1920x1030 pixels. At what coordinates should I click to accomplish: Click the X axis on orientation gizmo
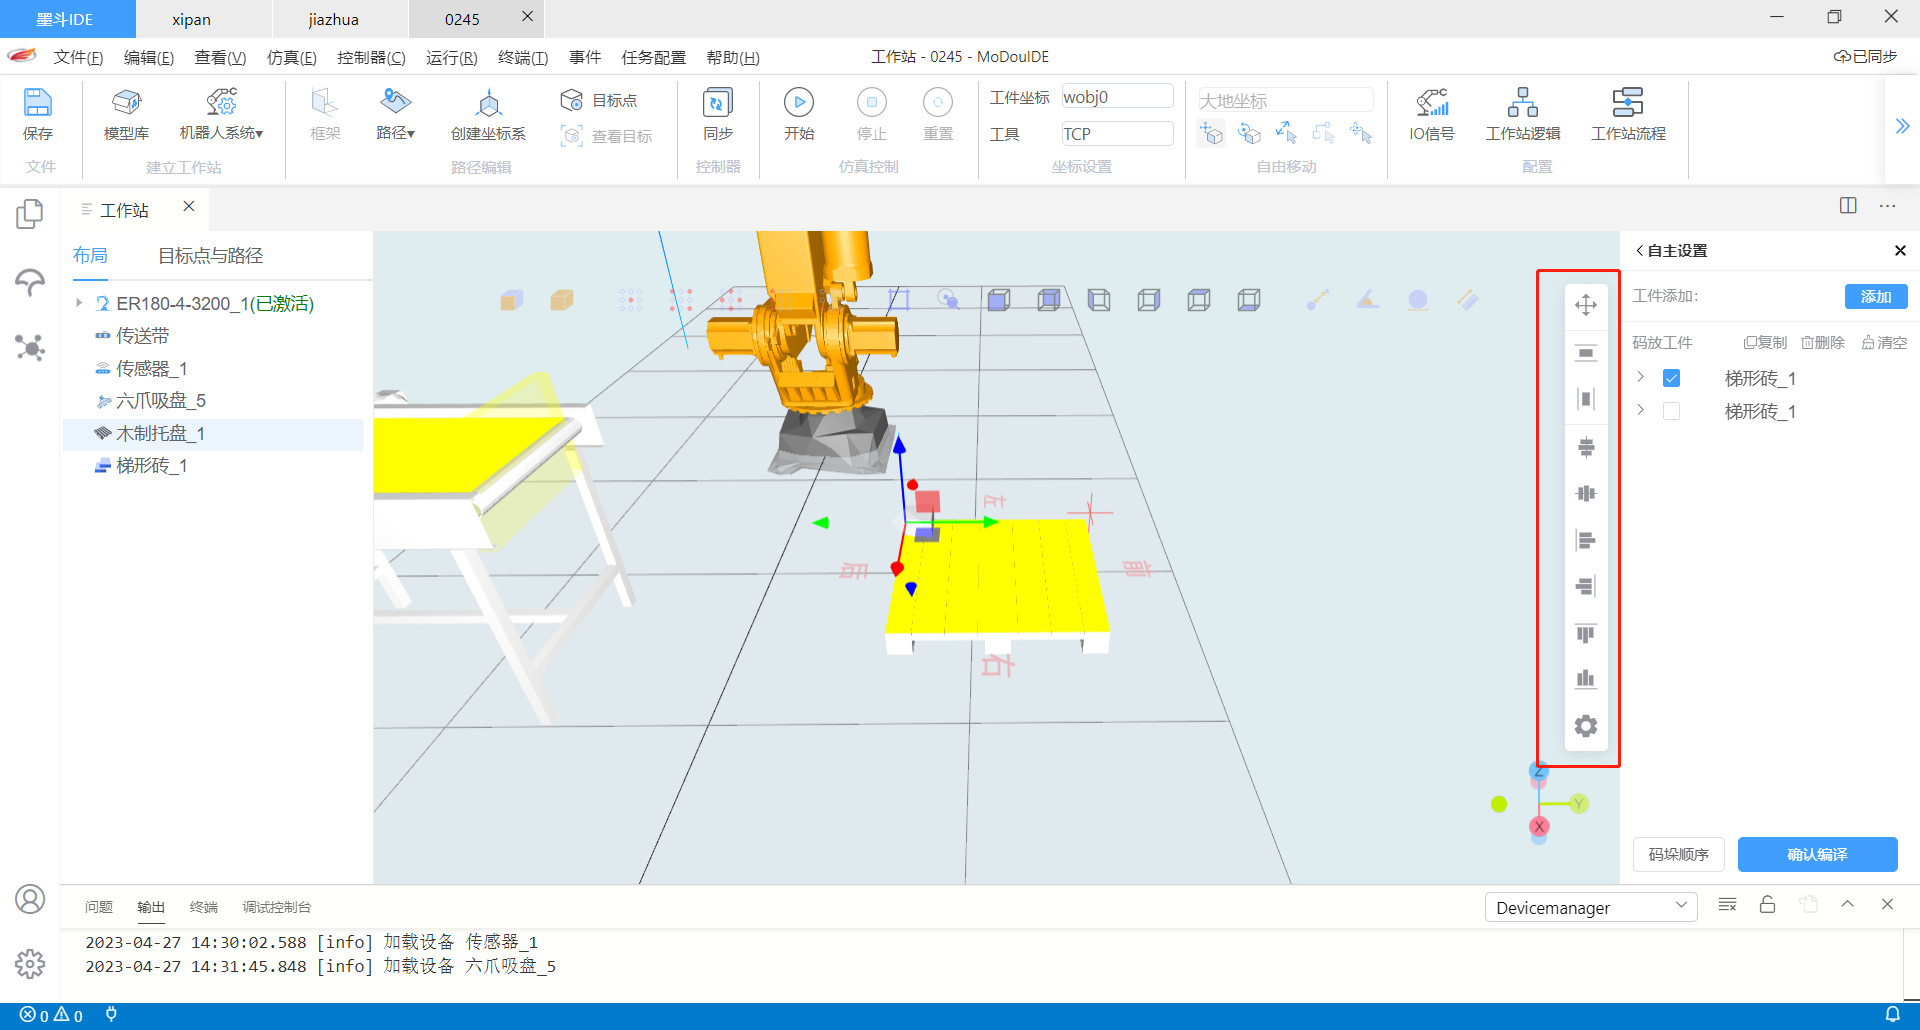tap(1539, 826)
